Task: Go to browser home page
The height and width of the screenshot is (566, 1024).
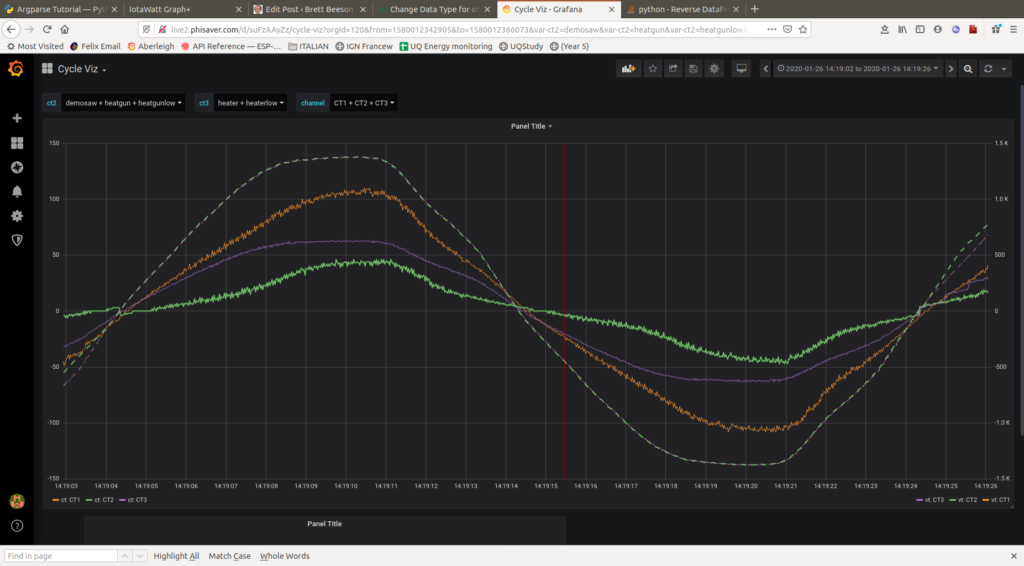Action: point(65,29)
